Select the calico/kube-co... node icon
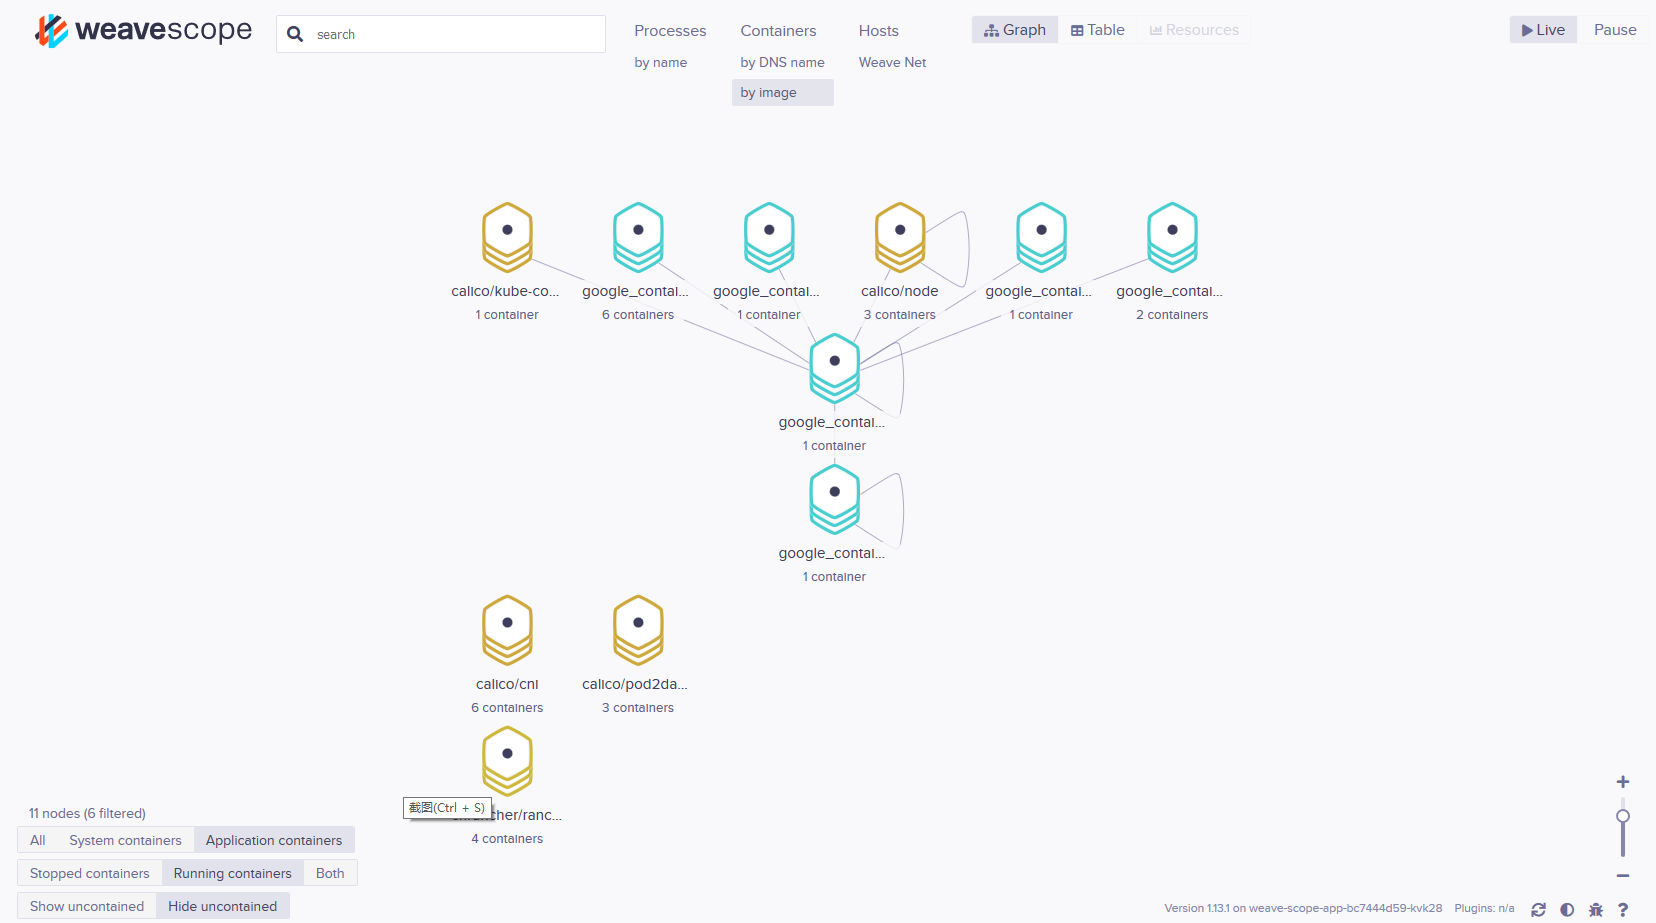The height and width of the screenshot is (923, 1656). pos(507,237)
